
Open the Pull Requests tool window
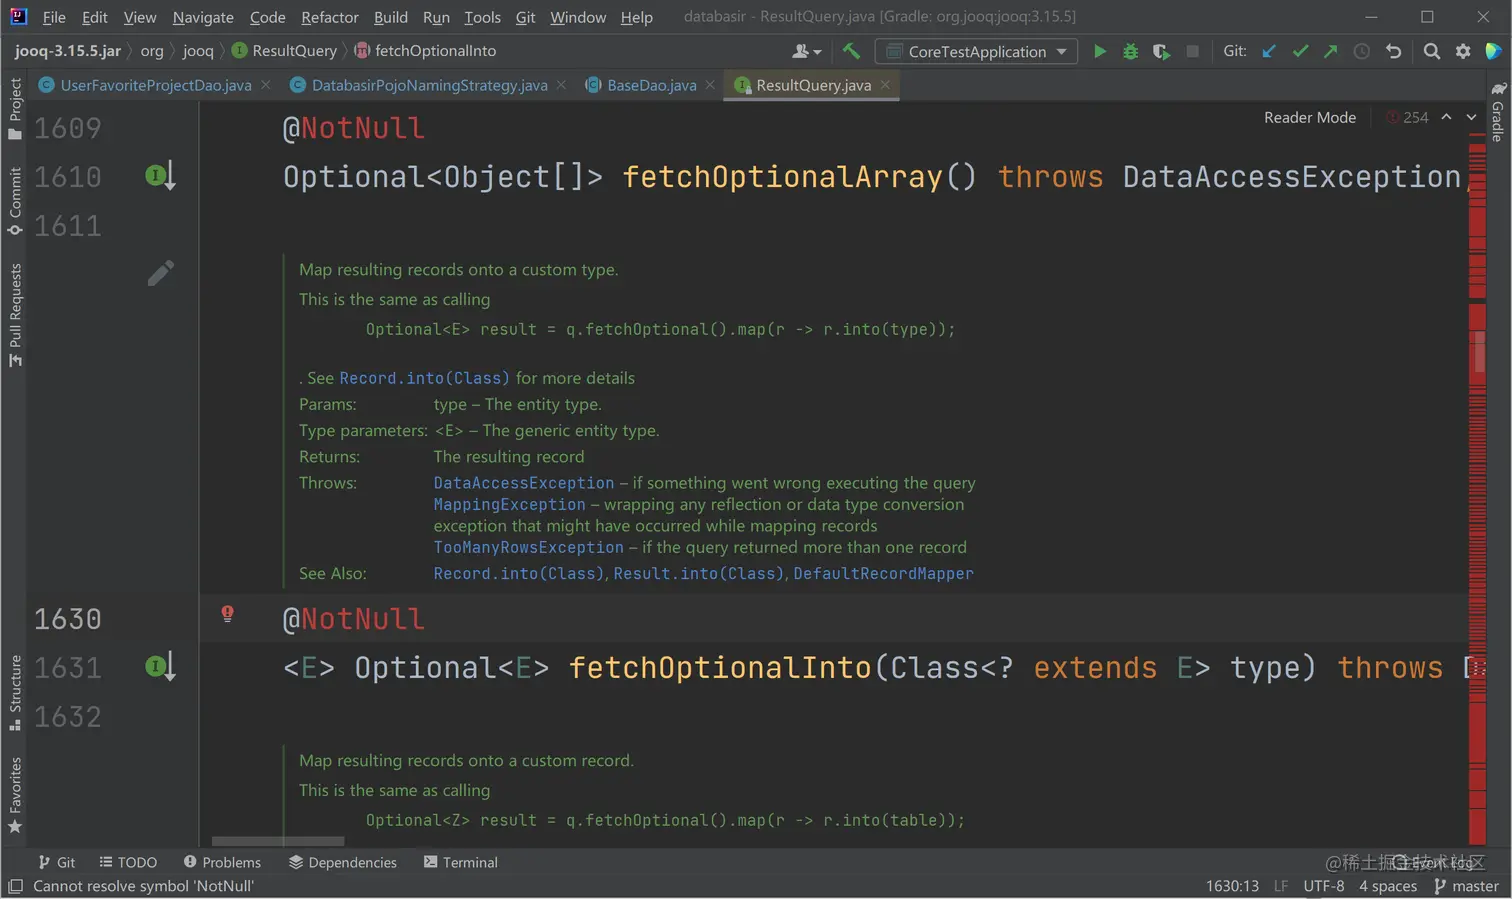[15, 315]
